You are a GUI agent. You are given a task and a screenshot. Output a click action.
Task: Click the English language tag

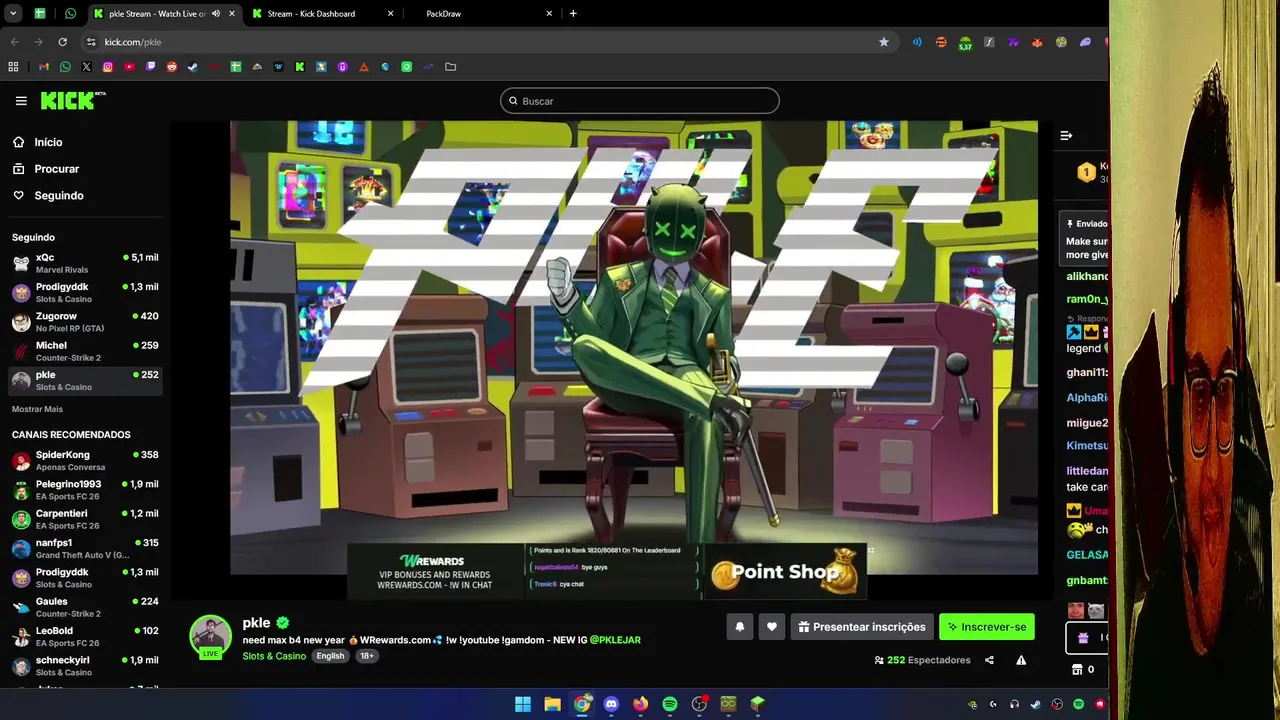click(330, 656)
